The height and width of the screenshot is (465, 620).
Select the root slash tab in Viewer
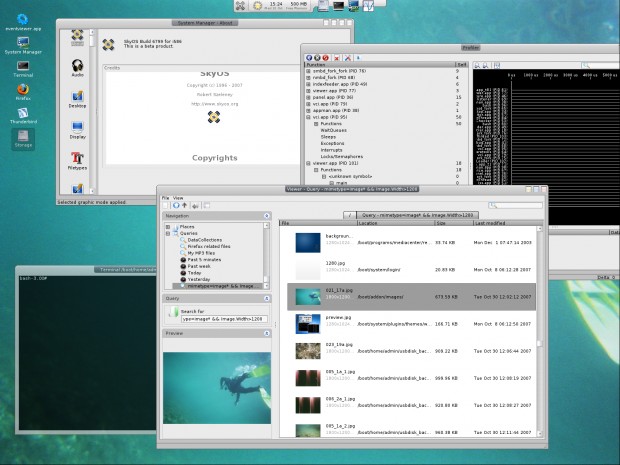[x=350, y=215]
